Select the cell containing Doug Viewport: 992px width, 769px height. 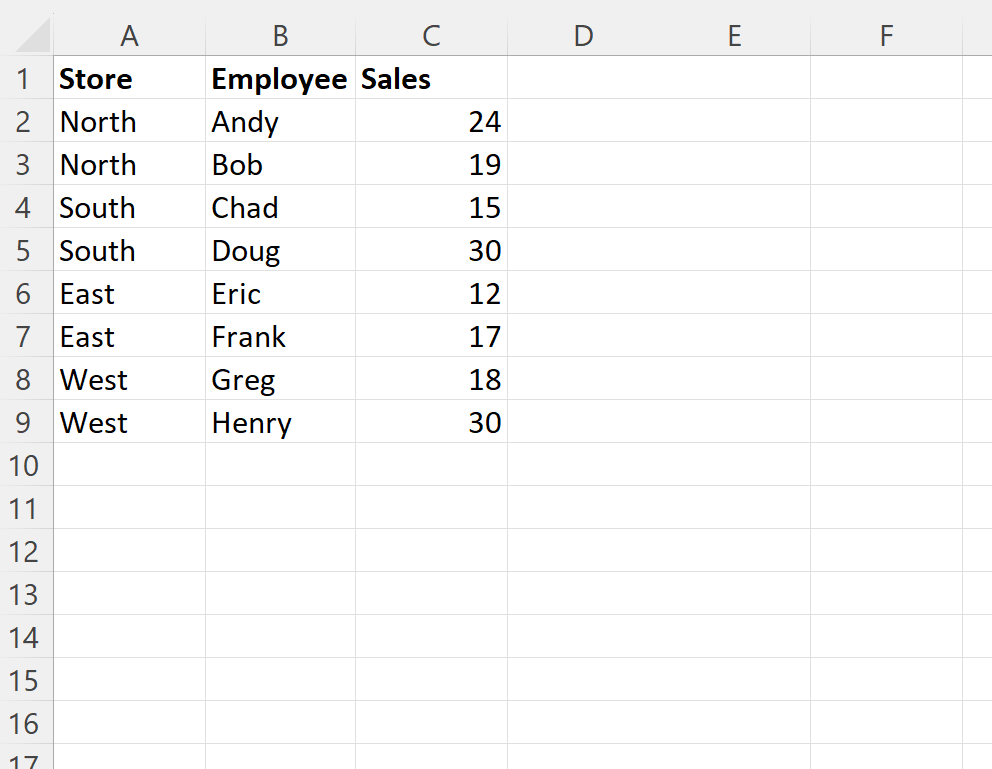[x=280, y=250]
